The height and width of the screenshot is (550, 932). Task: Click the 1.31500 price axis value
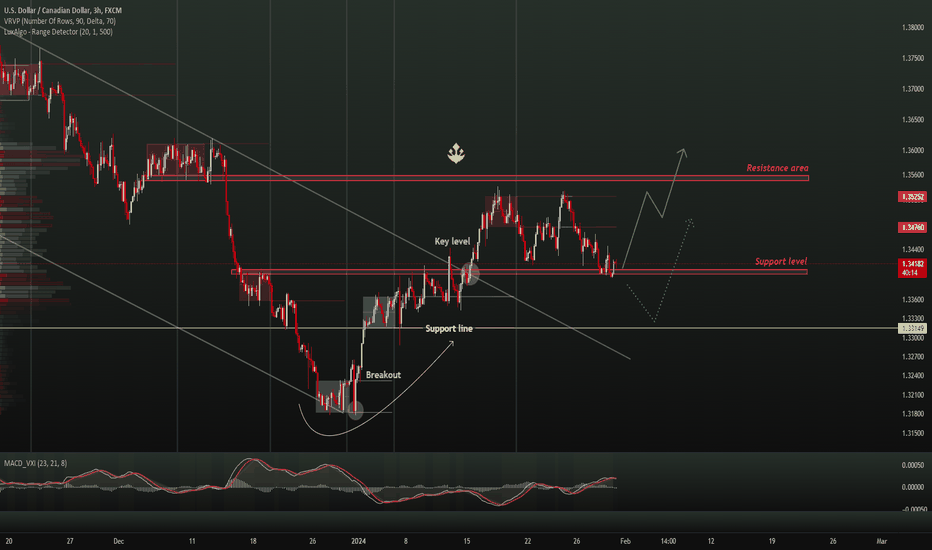(913, 433)
